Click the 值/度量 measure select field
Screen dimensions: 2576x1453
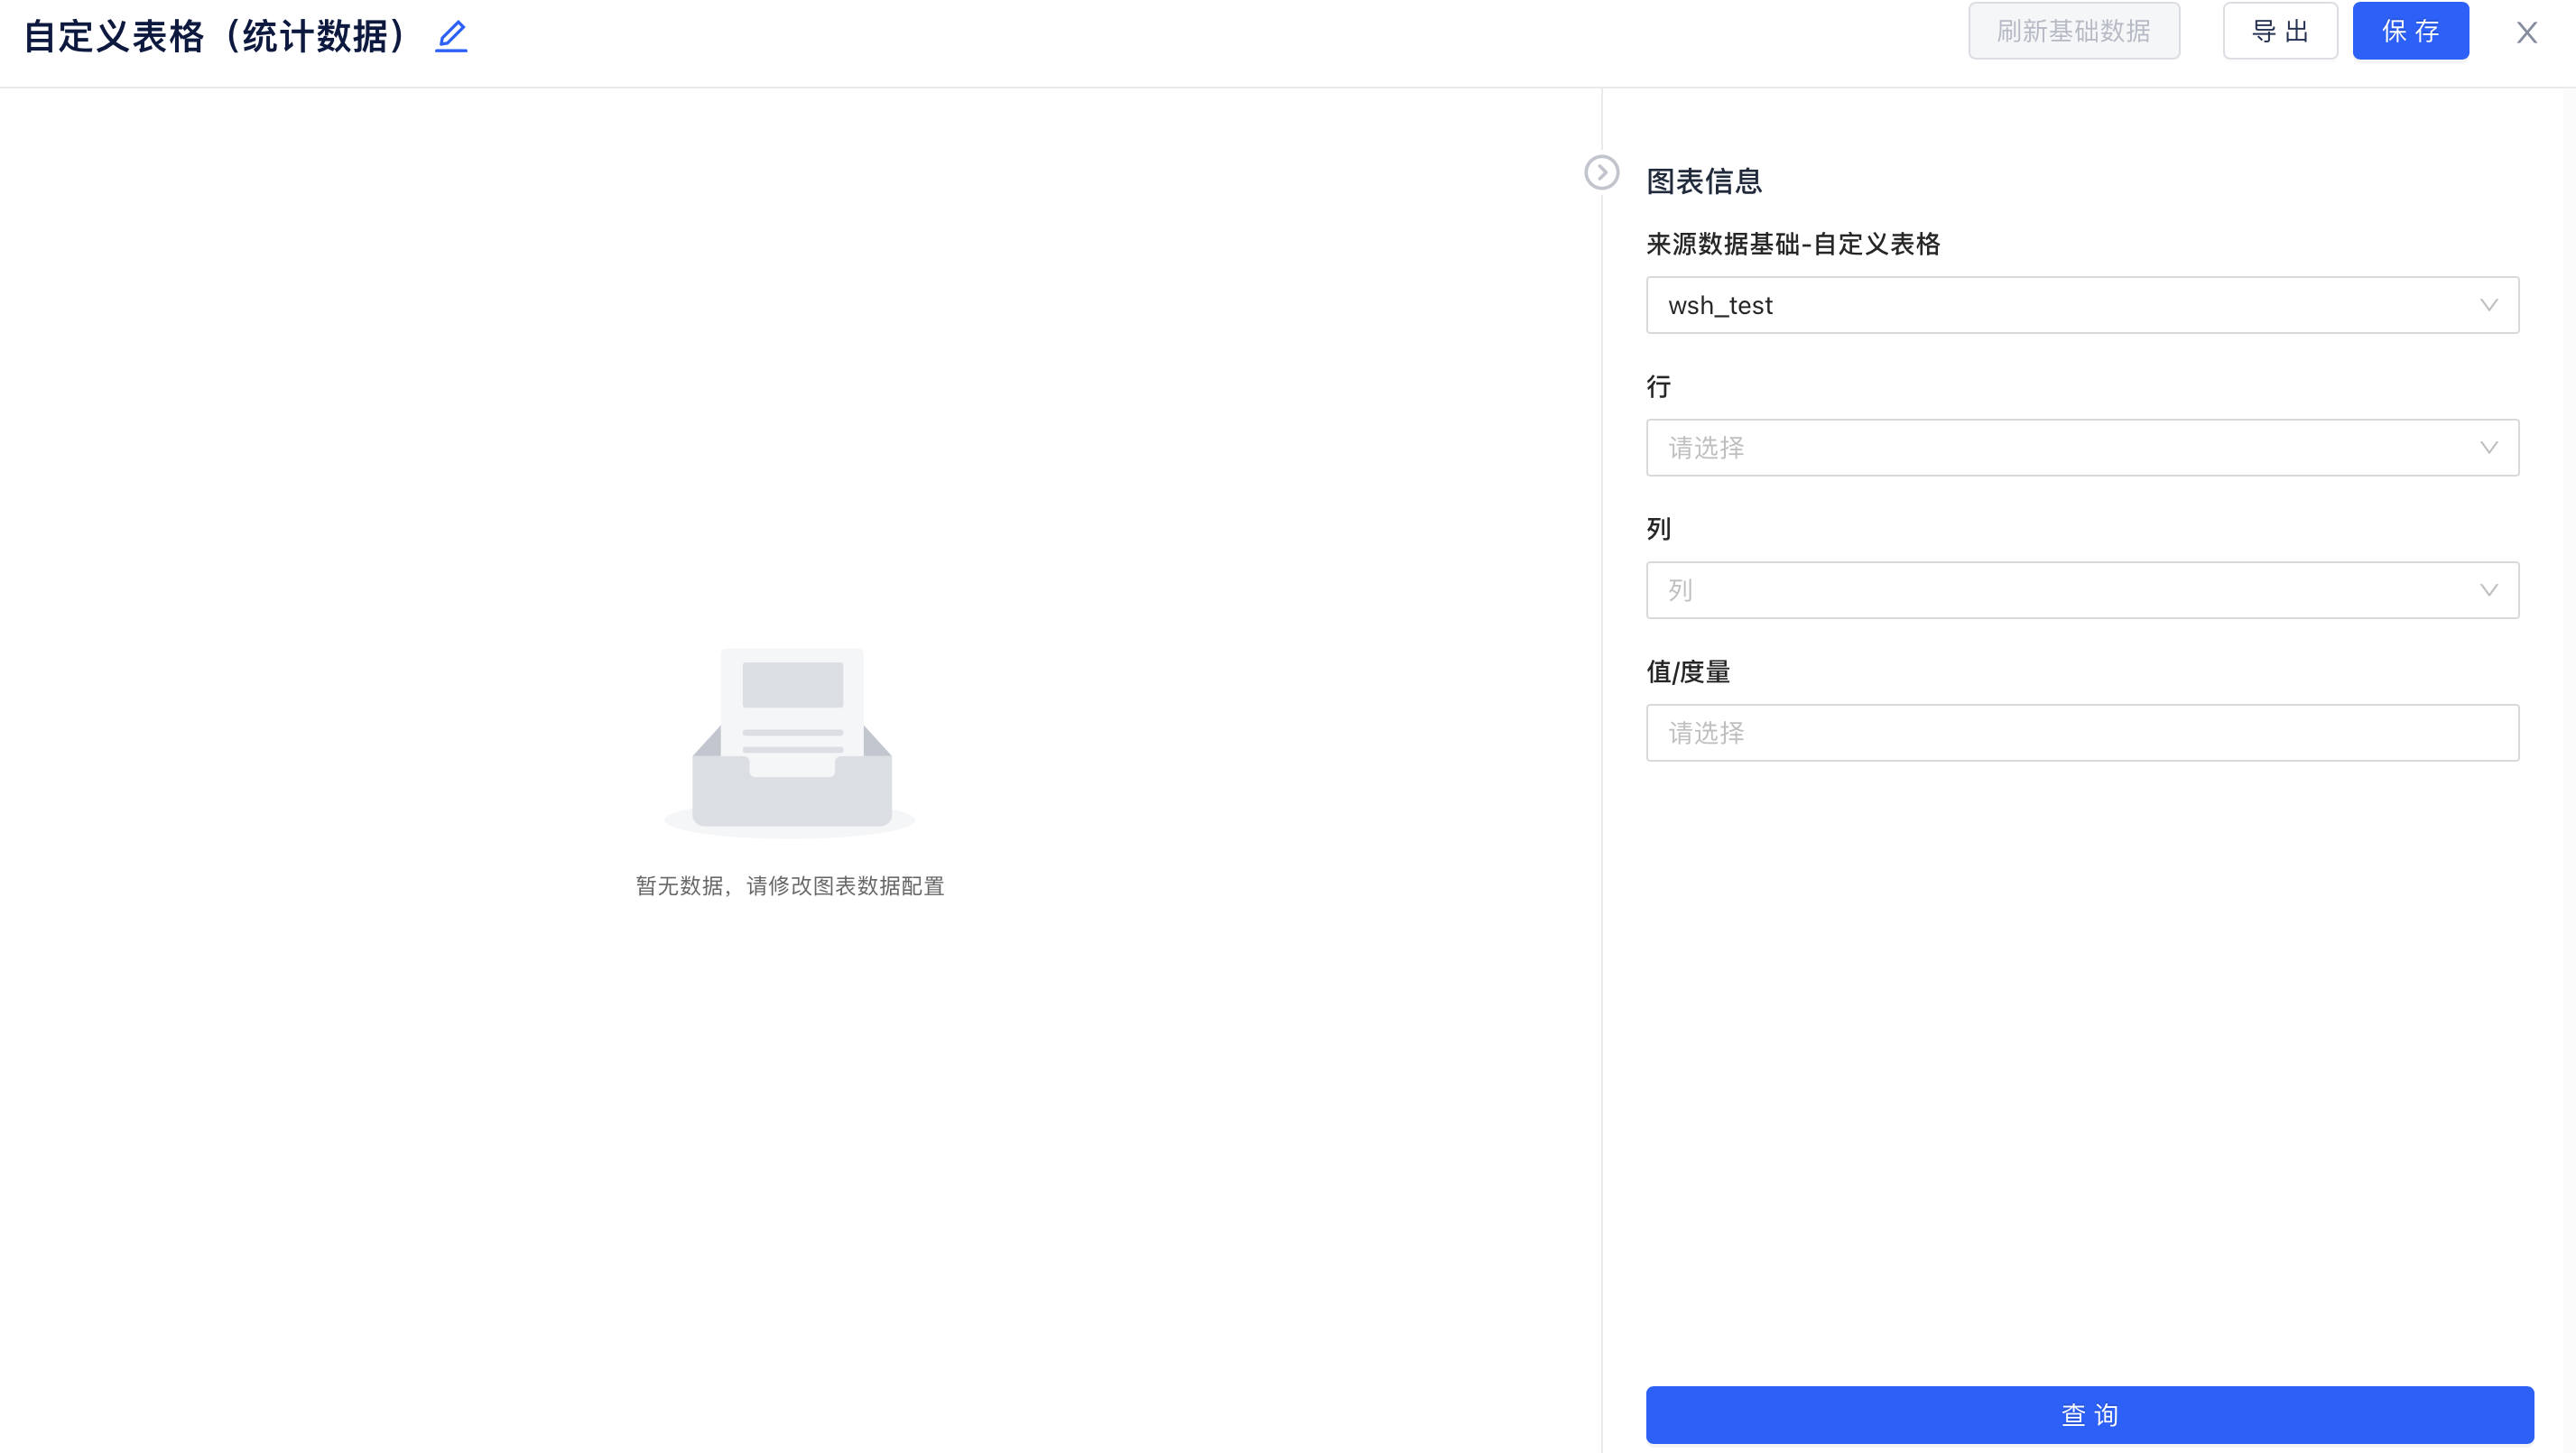[x=2081, y=732]
